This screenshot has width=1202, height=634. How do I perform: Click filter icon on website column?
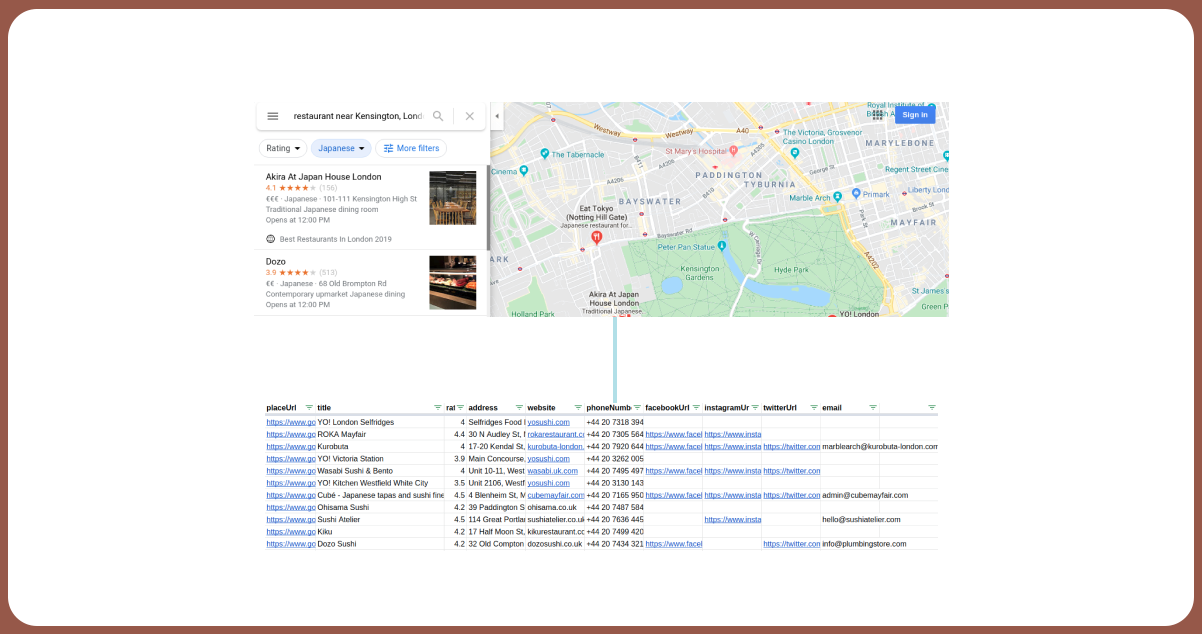click(577, 408)
